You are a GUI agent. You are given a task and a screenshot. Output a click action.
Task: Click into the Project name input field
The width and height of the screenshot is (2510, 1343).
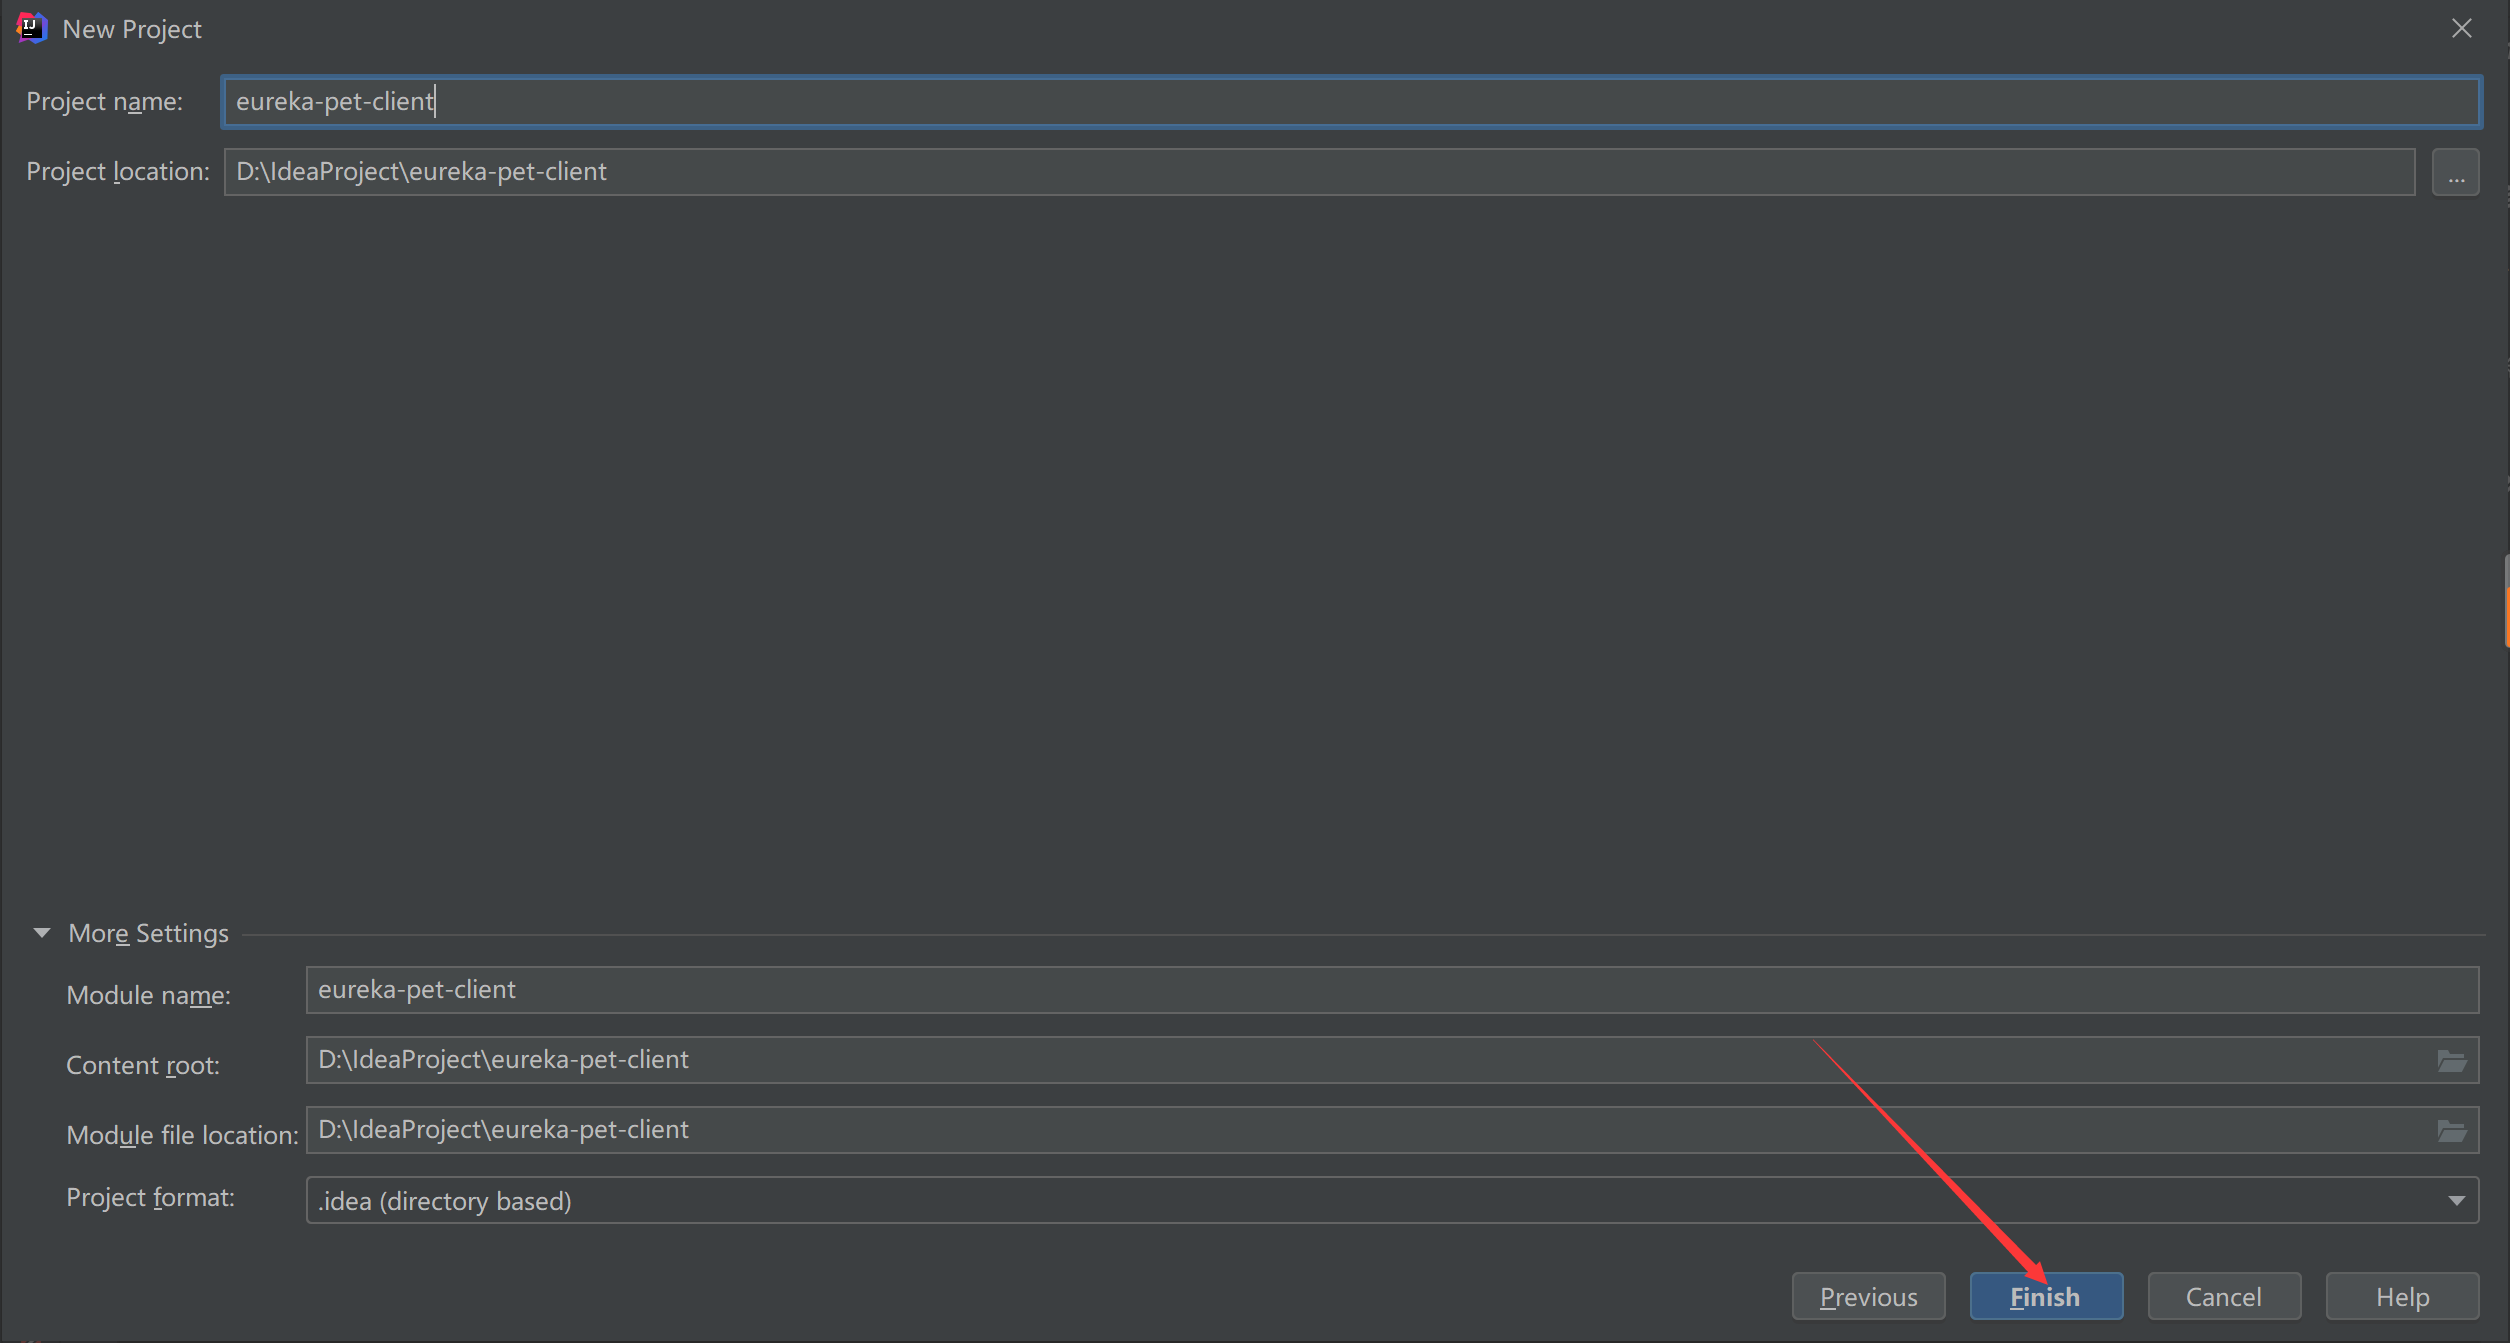click(800, 101)
